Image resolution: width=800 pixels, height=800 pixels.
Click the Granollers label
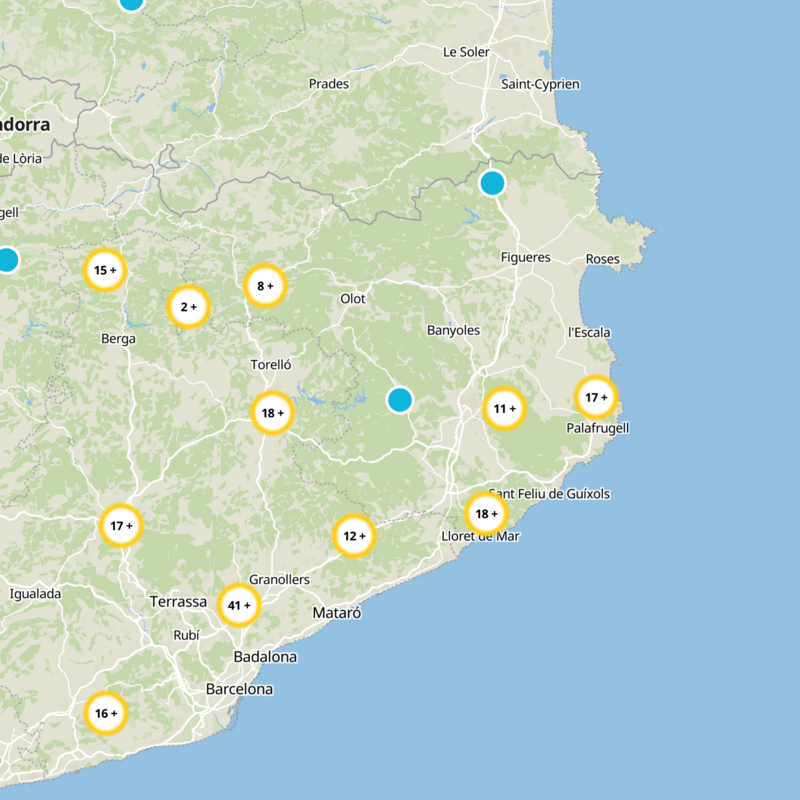coord(279,580)
